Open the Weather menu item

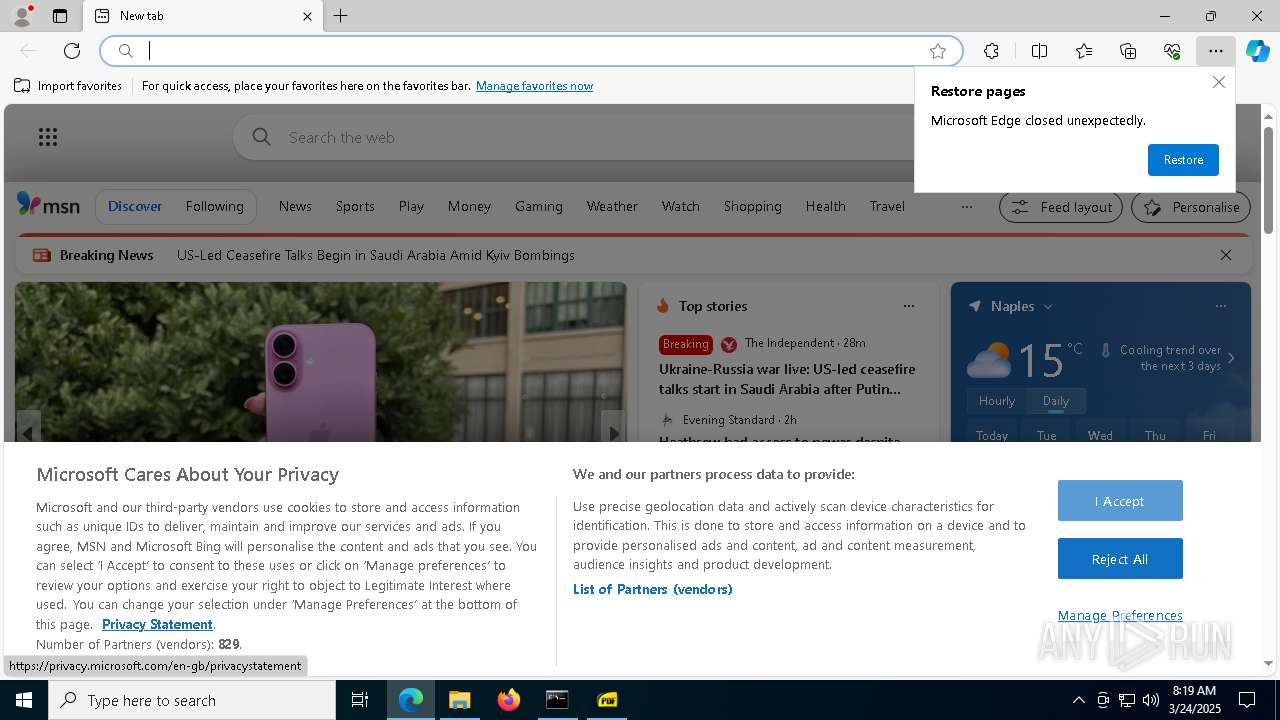click(x=612, y=206)
